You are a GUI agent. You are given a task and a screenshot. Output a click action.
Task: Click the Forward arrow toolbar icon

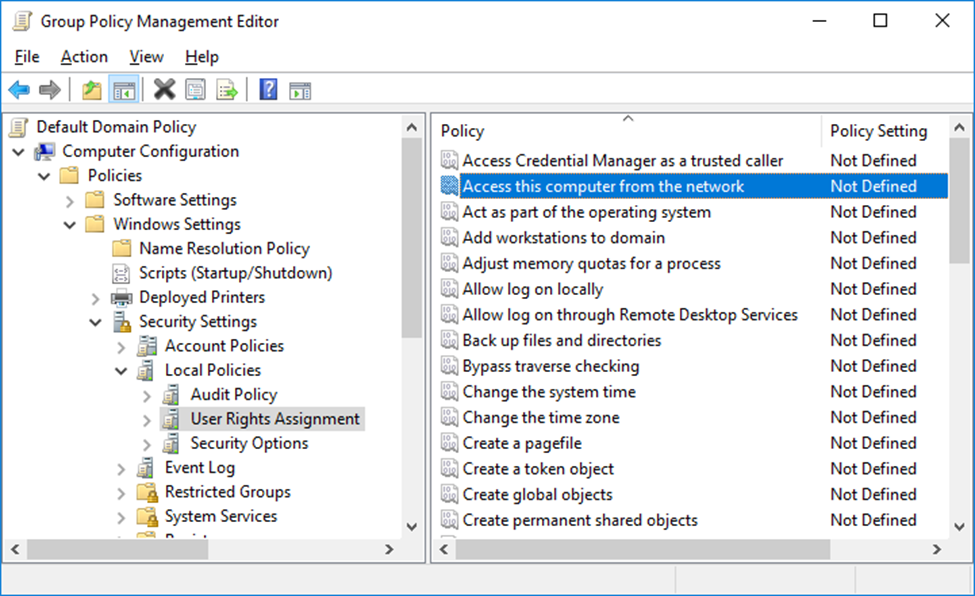coord(50,90)
